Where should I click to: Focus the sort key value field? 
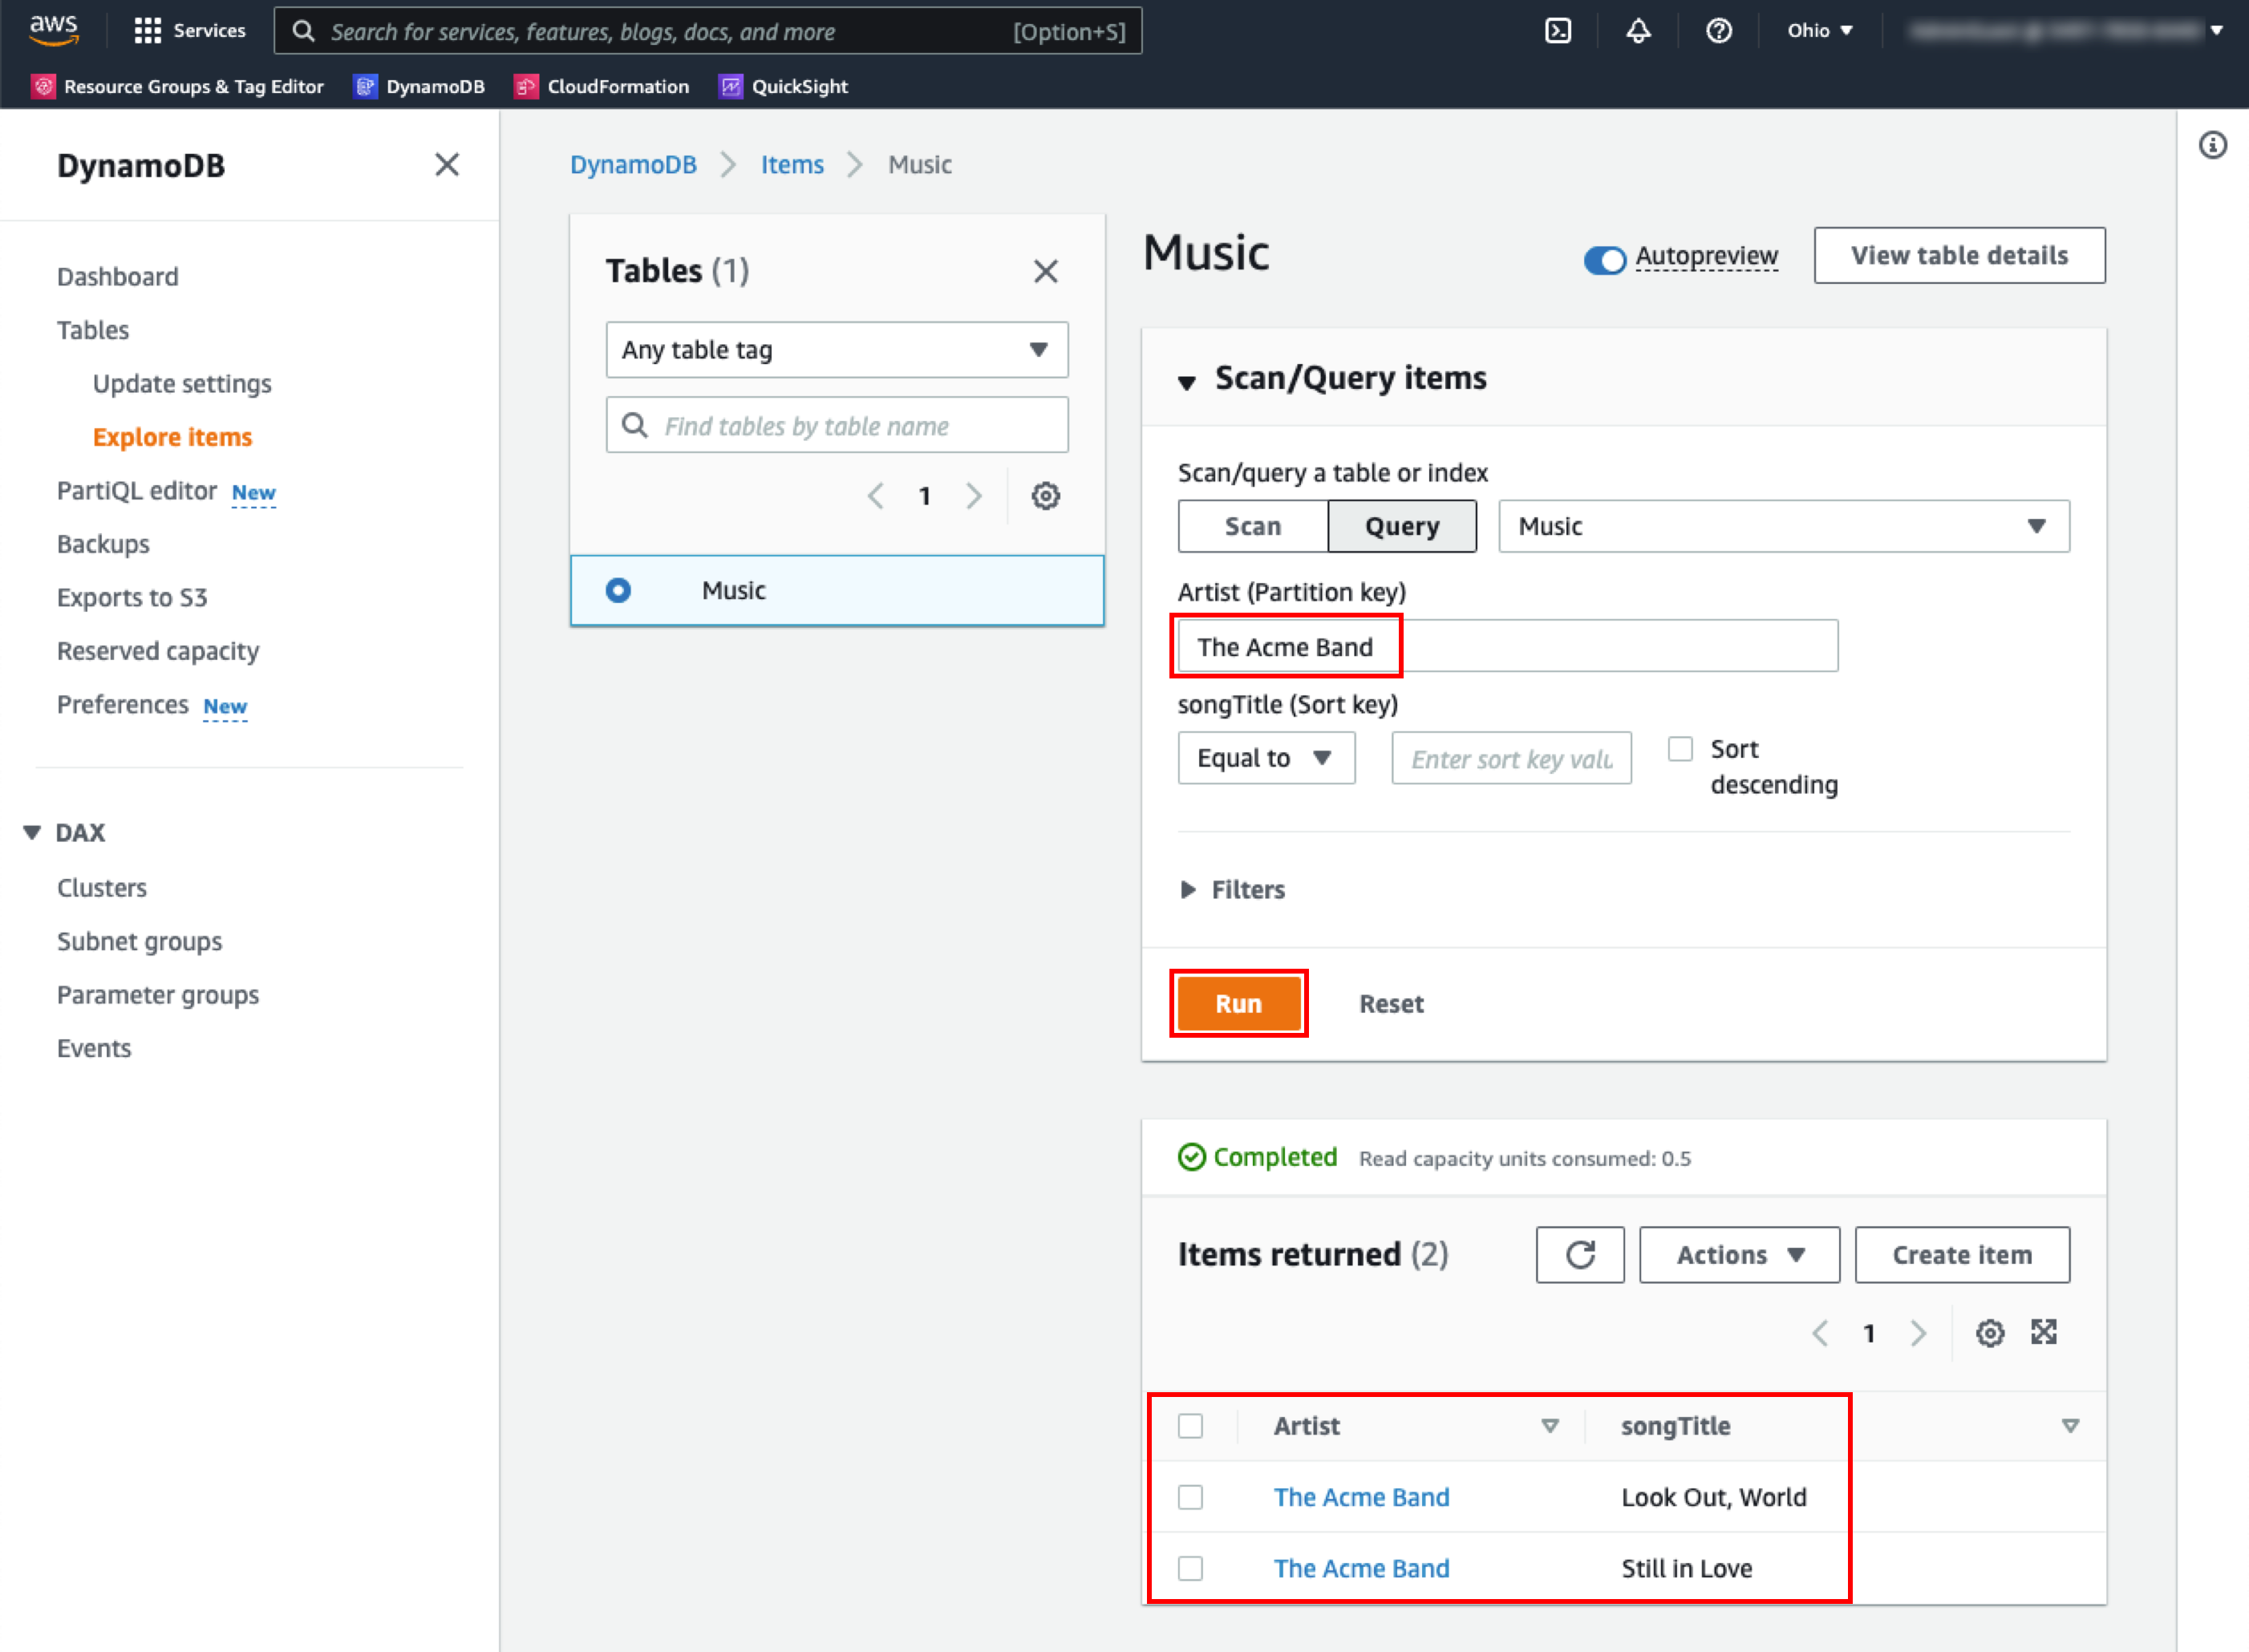(x=1512, y=758)
